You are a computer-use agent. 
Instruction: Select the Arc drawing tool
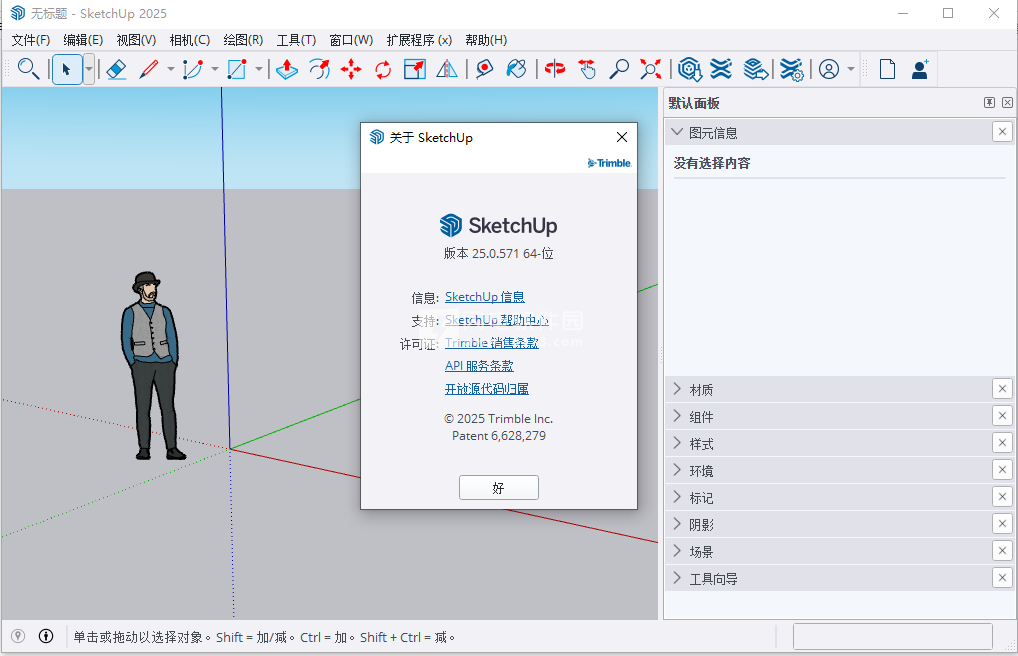point(193,69)
